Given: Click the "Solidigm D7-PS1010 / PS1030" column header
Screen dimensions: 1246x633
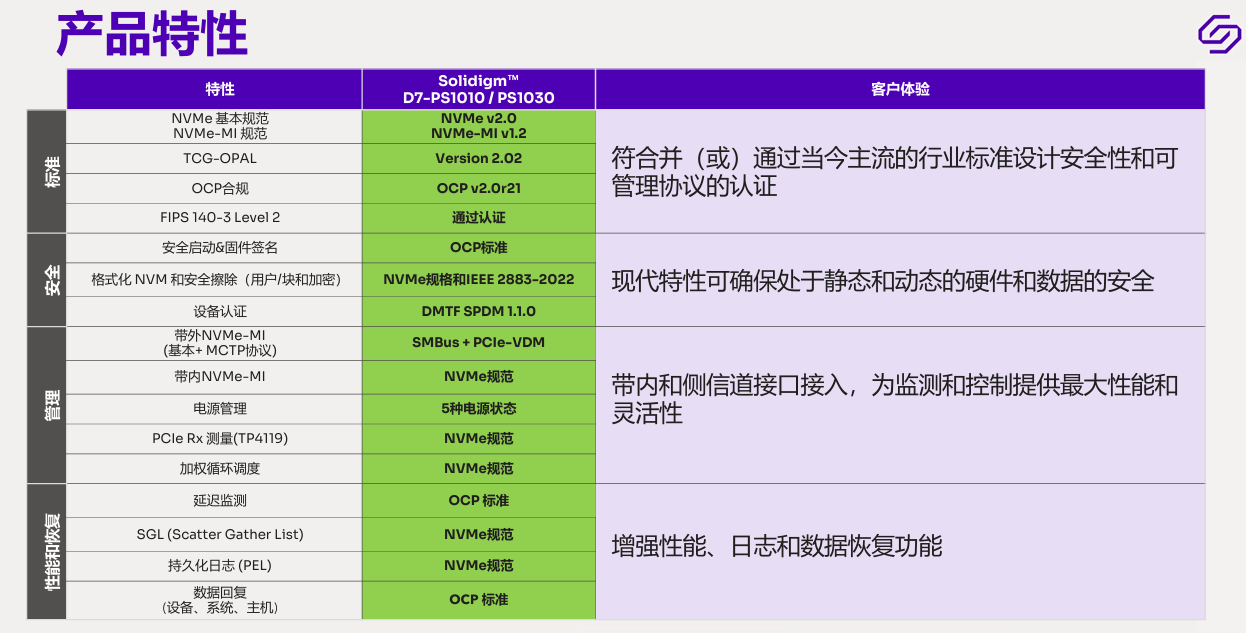Looking at the screenshot, I should (x=478, y=89).
